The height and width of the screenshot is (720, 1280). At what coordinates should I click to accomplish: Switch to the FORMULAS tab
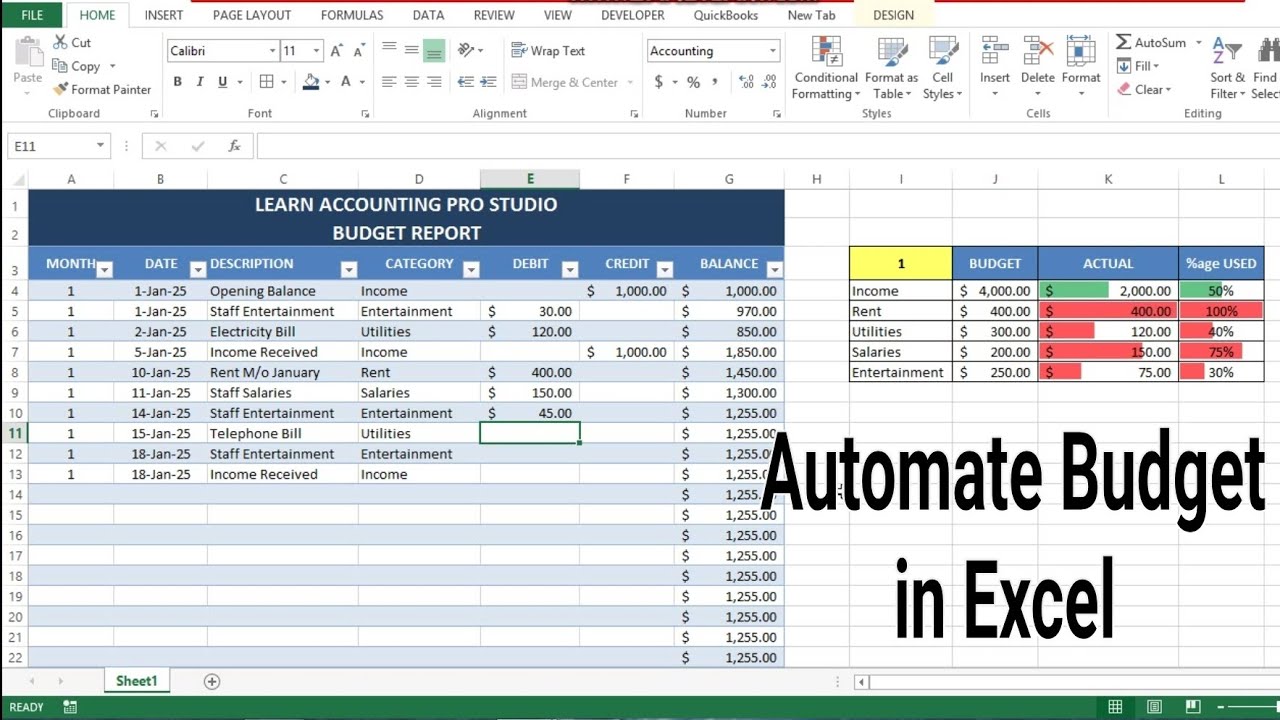click(x=352, y=15)
